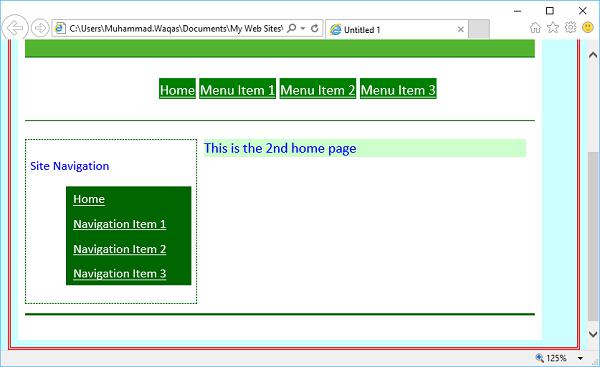Click the Menu Item 1 top link
The image size is (600, 367).
(x=237, y=90)
